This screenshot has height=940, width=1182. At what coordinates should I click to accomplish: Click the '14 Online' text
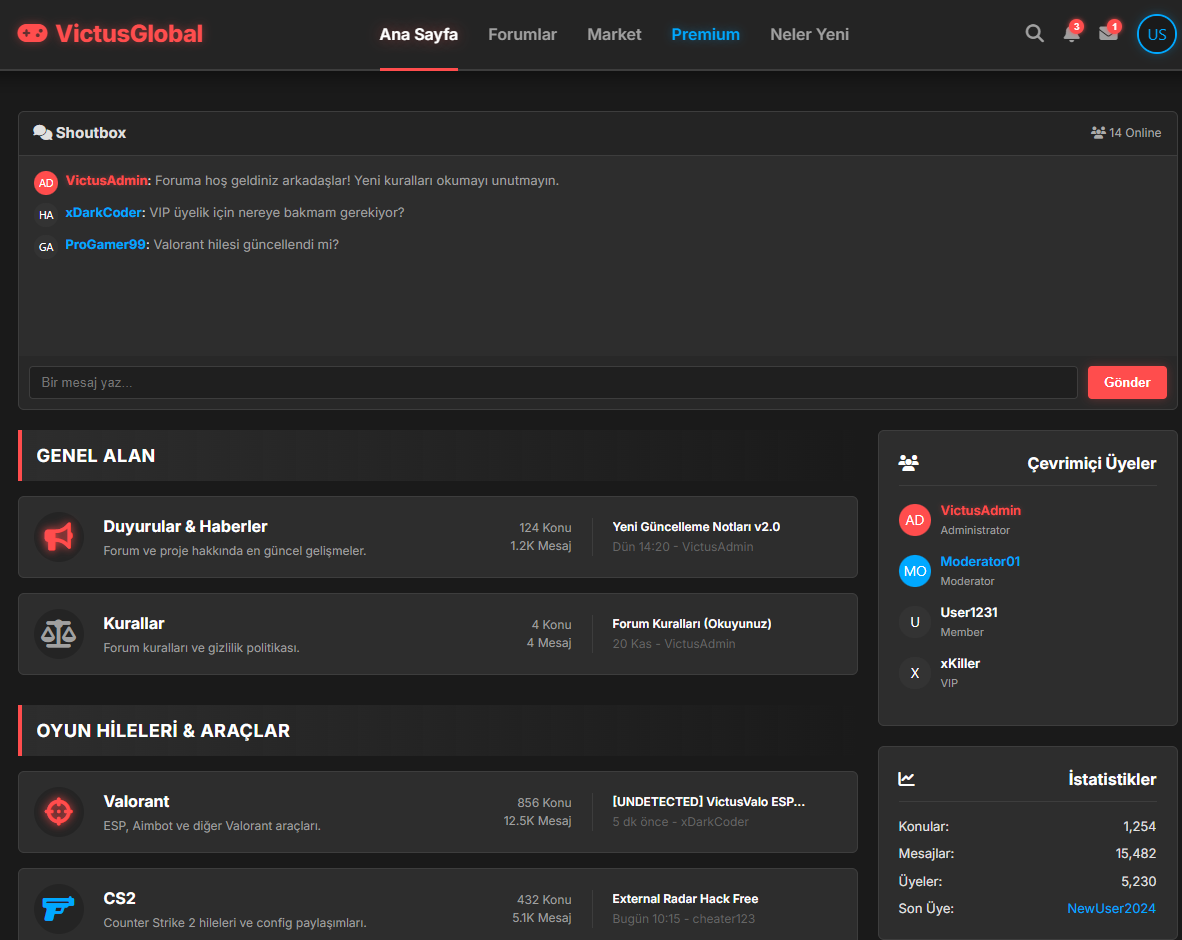click(1135, 133)
